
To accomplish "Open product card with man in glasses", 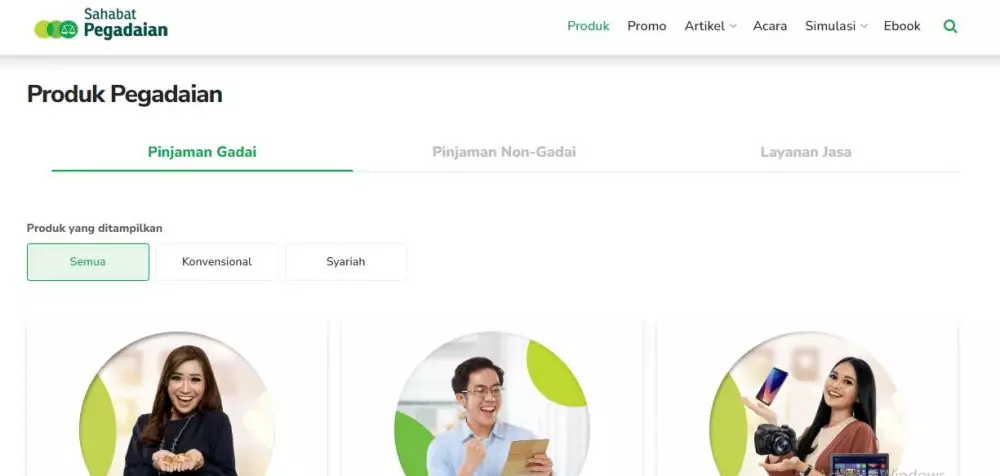I will (492, 399).
